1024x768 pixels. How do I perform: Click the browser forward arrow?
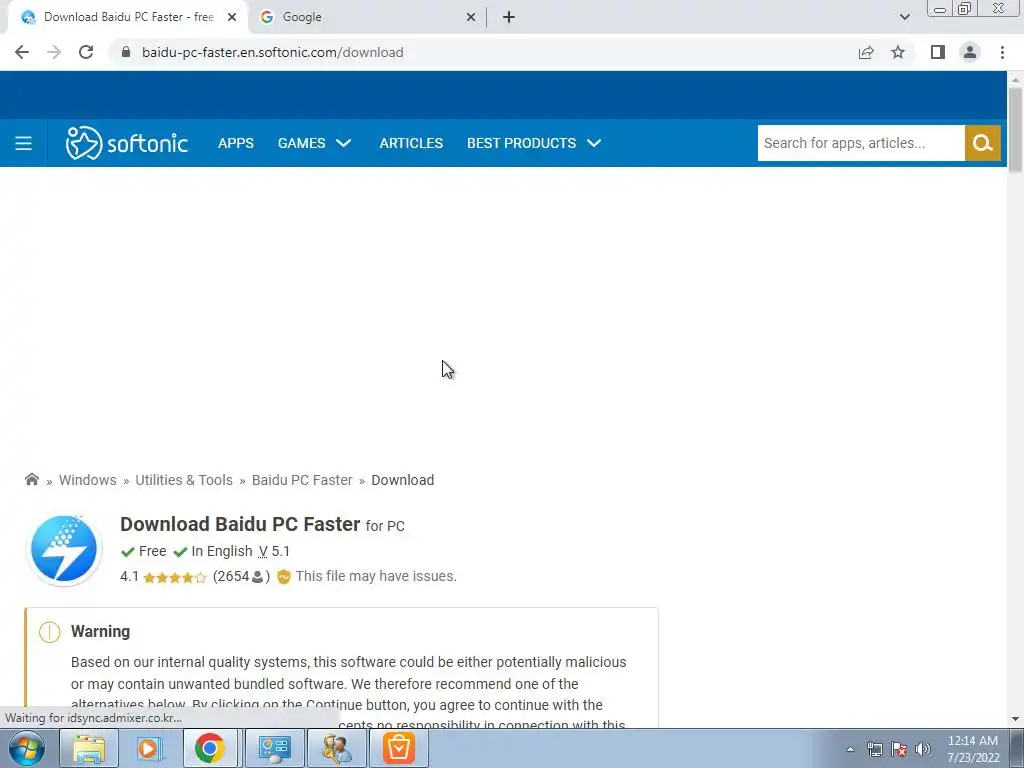[x=54, y=52]
